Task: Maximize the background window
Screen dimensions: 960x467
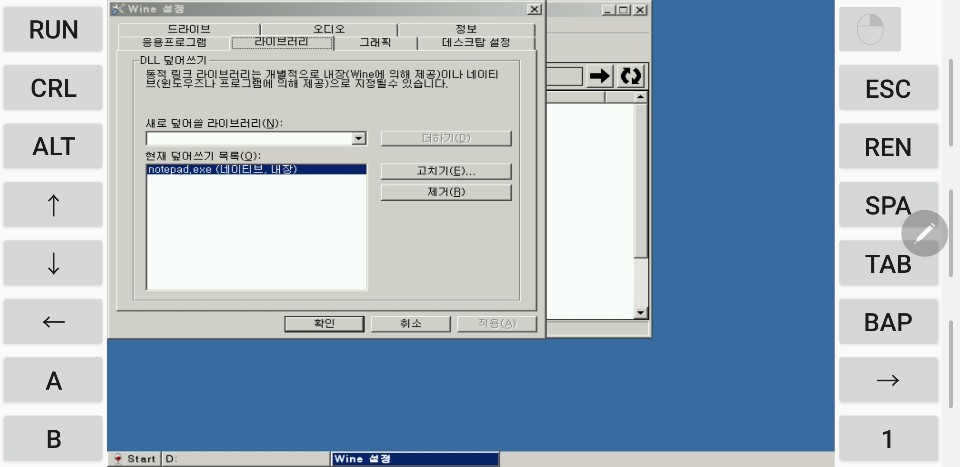Action: click(624, 10)
